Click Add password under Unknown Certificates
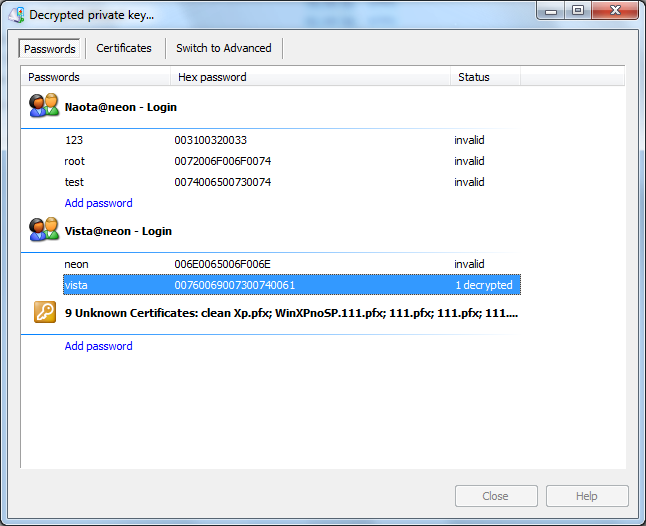The width and height of the screenshot is (646, 526). pos(98,346)
